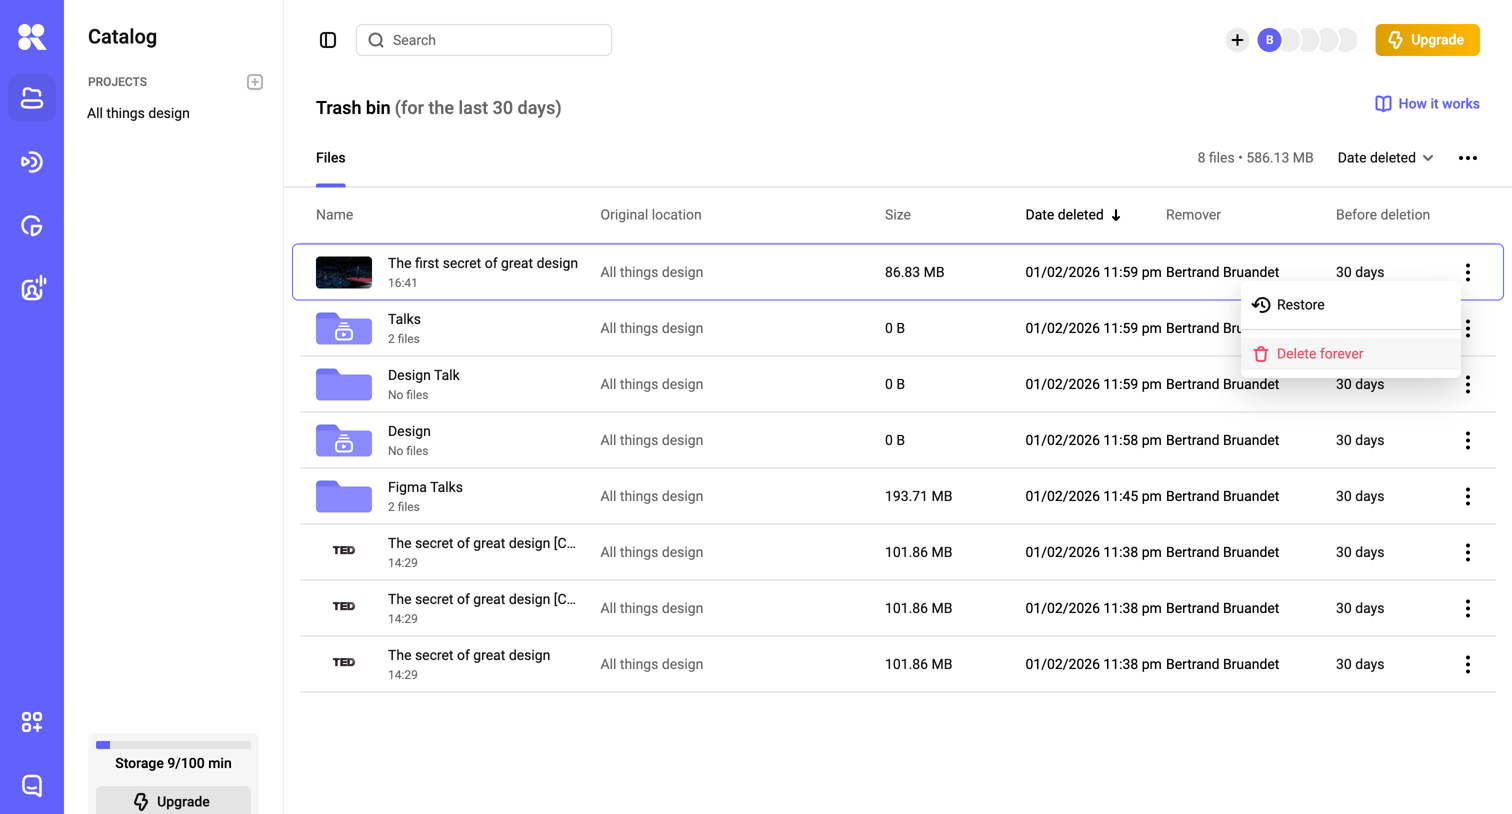
Task: Open the apps grid sidebar icon
Action: [32, 722]
